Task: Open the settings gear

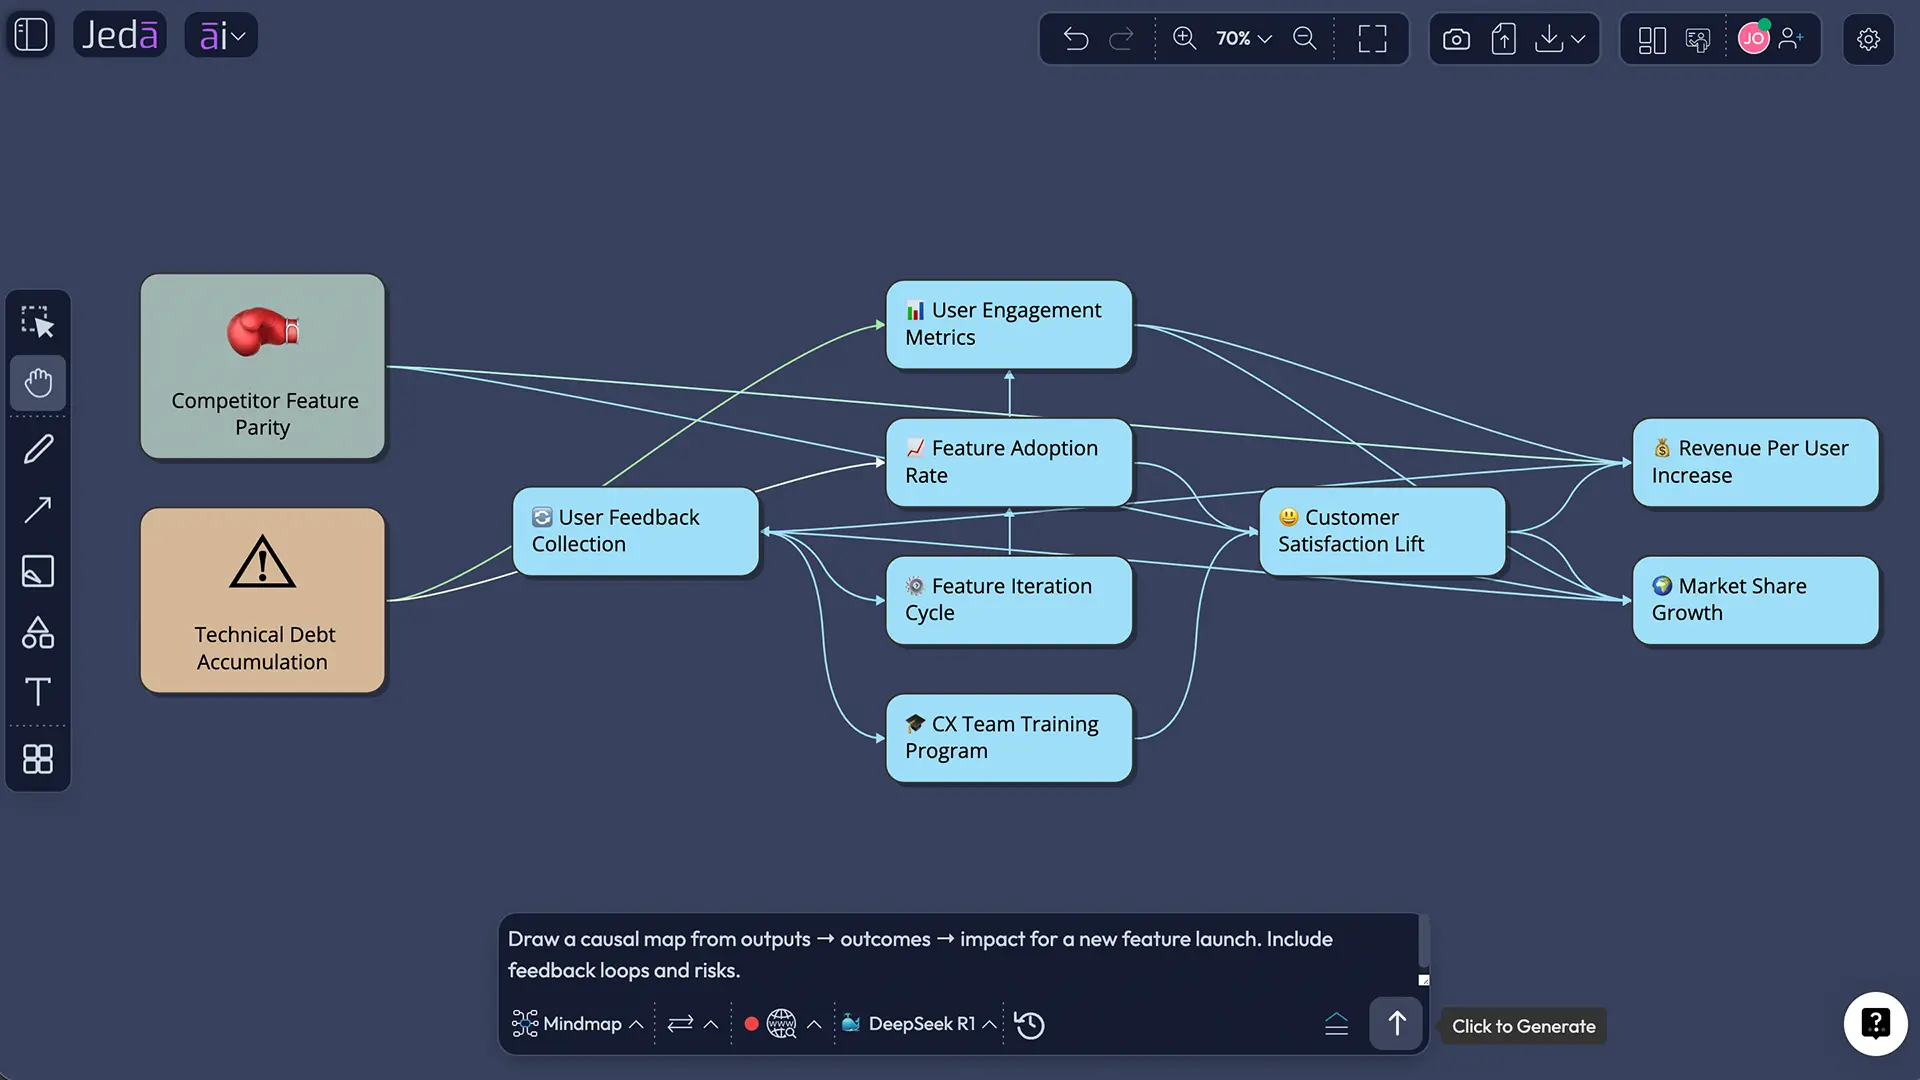Action: coord(1868,39)
